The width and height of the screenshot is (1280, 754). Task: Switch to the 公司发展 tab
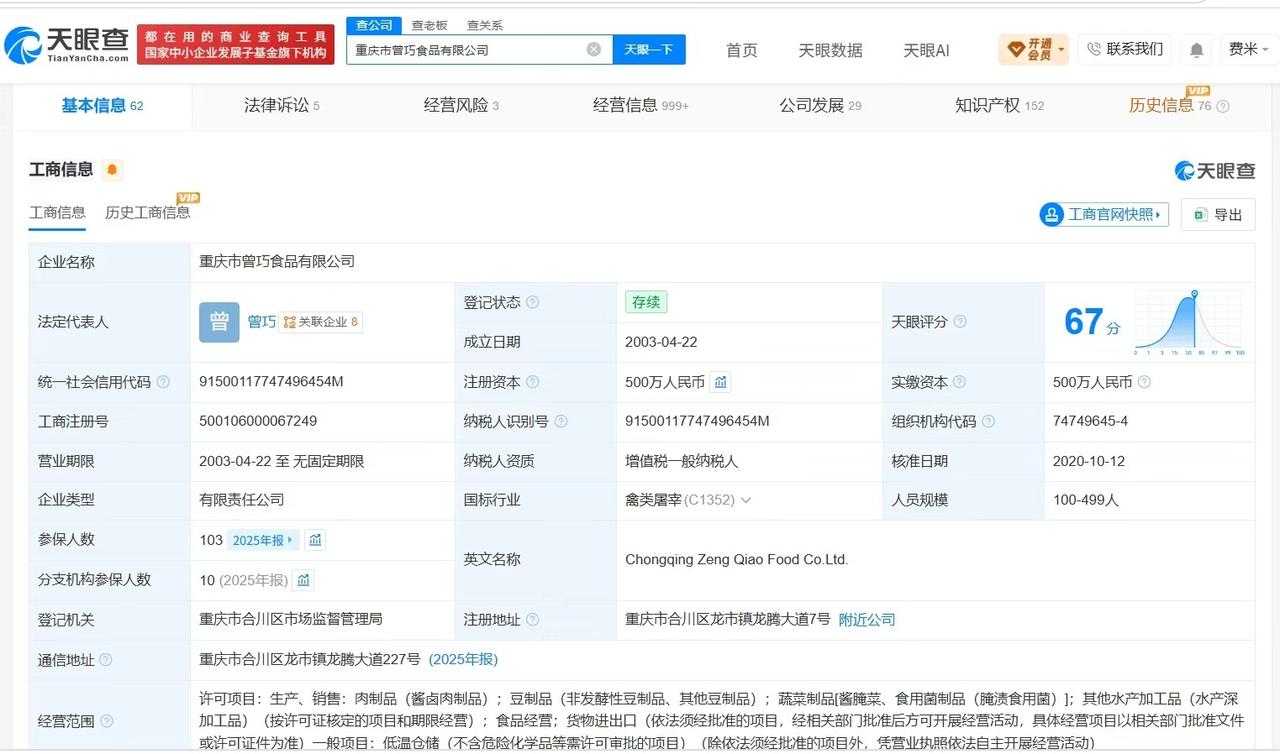[820, 105]
